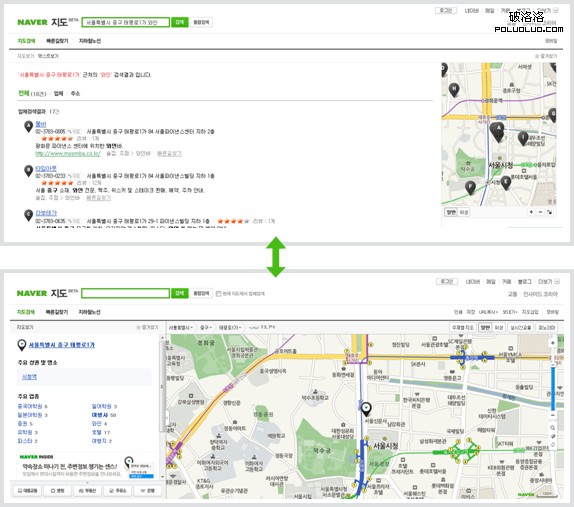Click green 검색 button in upper page

tap(179, 22)
